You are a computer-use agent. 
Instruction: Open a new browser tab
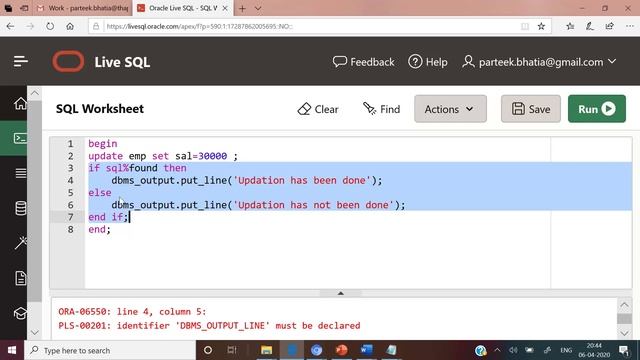(x=242, y=8)
